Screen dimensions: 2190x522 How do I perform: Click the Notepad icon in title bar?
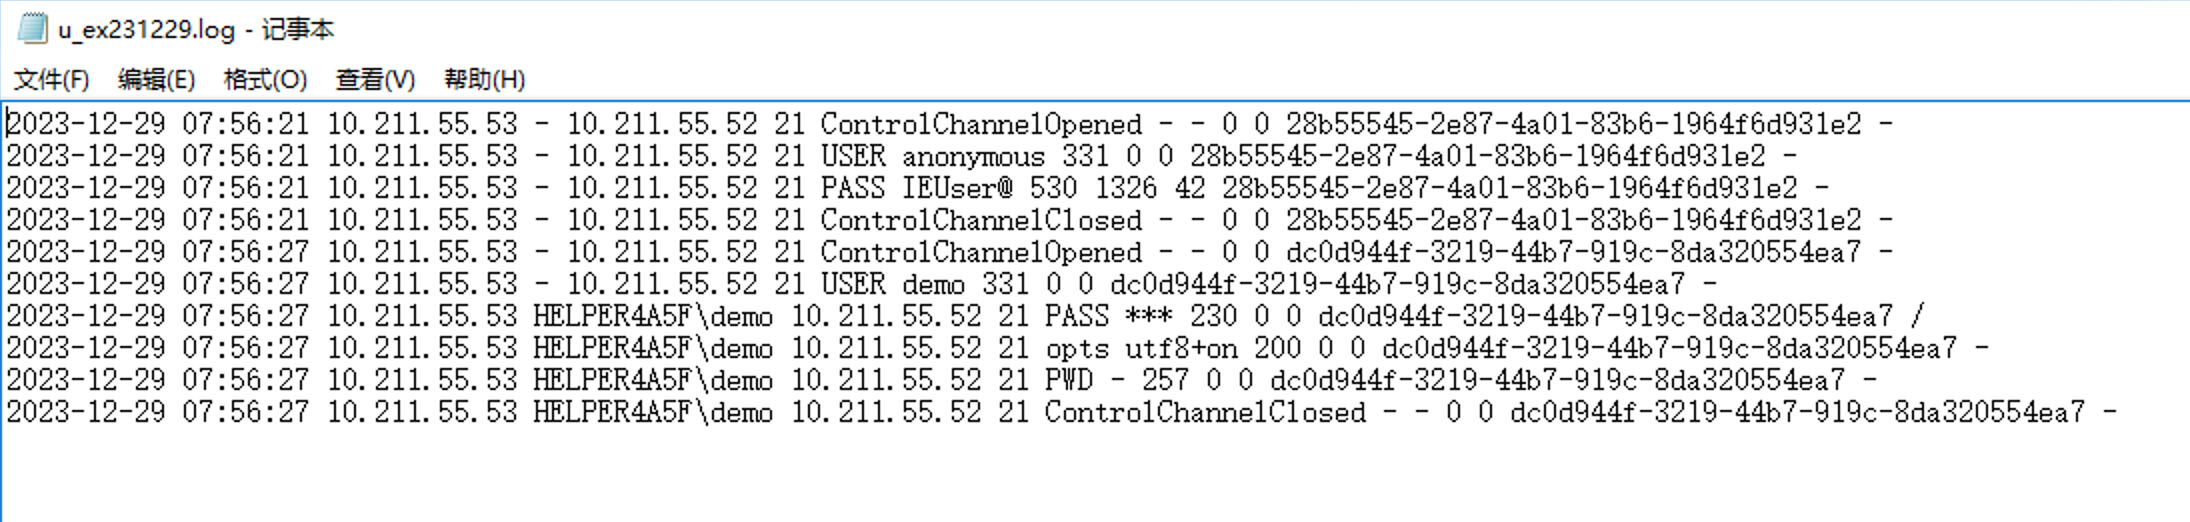32,27
